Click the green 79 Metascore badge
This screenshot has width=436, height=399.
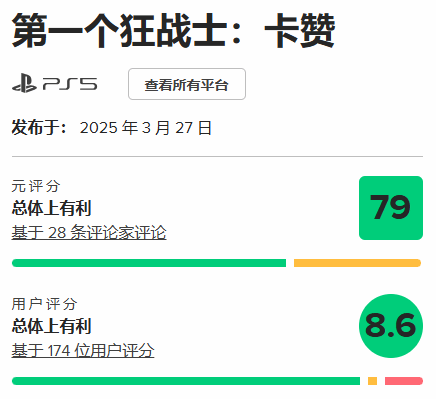coord(391,208)
